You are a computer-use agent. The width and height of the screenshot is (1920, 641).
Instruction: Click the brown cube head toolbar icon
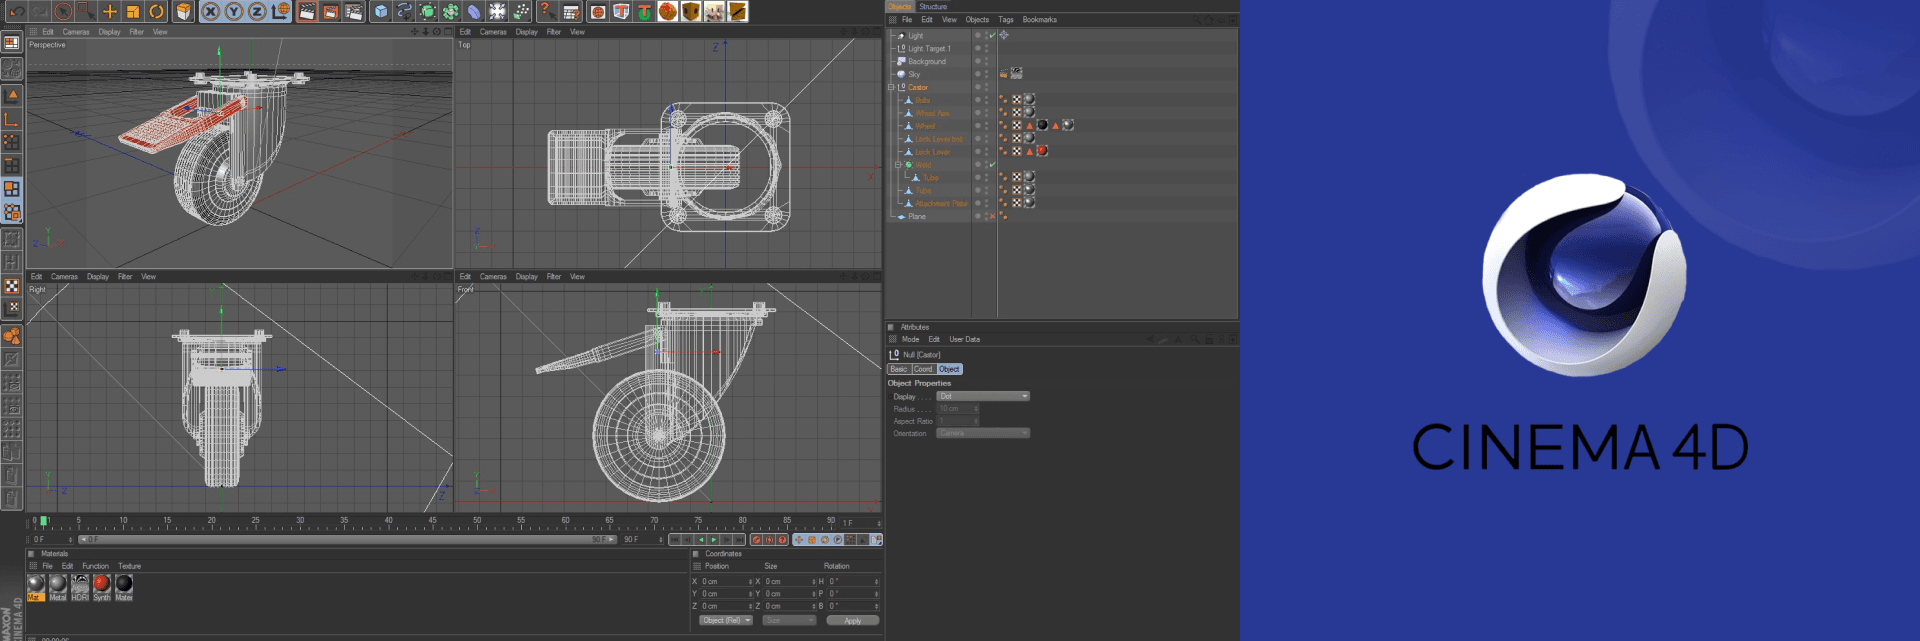tap(691, 11)
